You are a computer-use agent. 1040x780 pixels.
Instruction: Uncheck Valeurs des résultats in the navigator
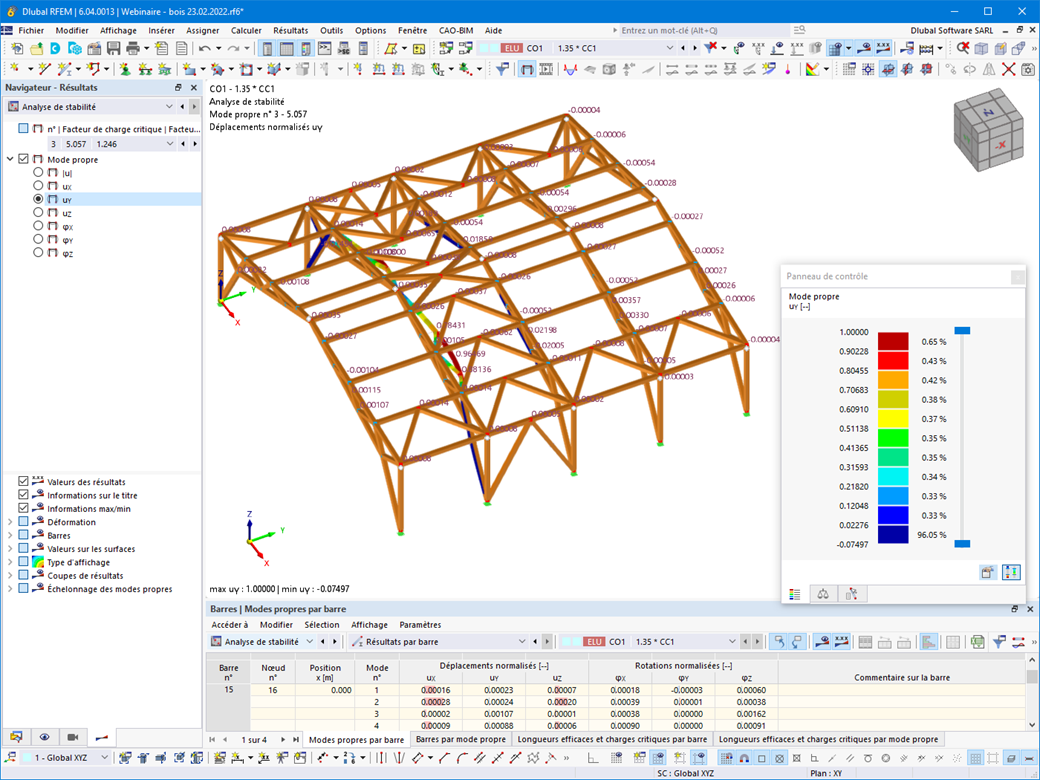coord(24,481)
